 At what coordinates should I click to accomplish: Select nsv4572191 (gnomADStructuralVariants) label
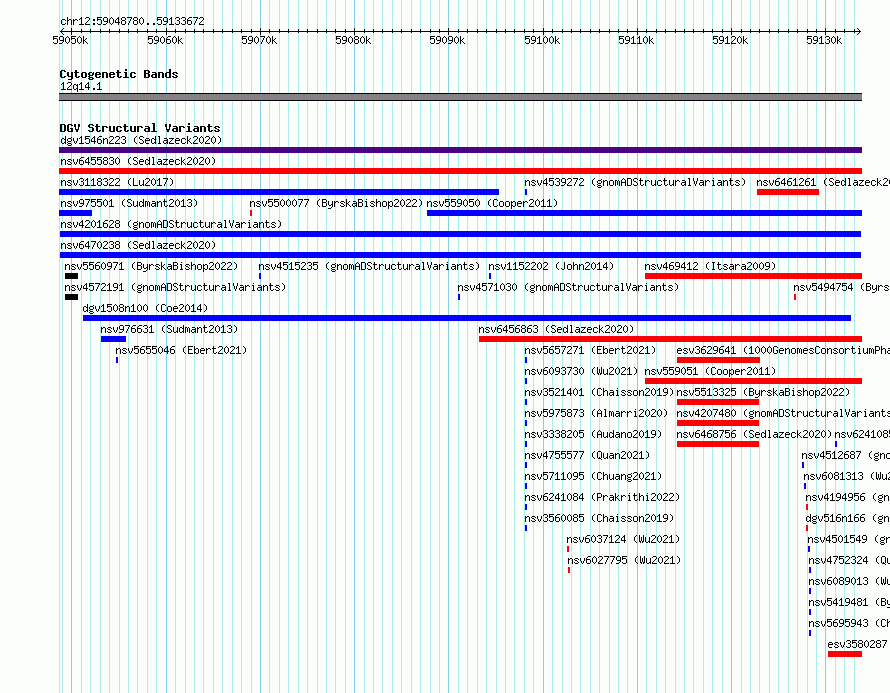(175, 287)
